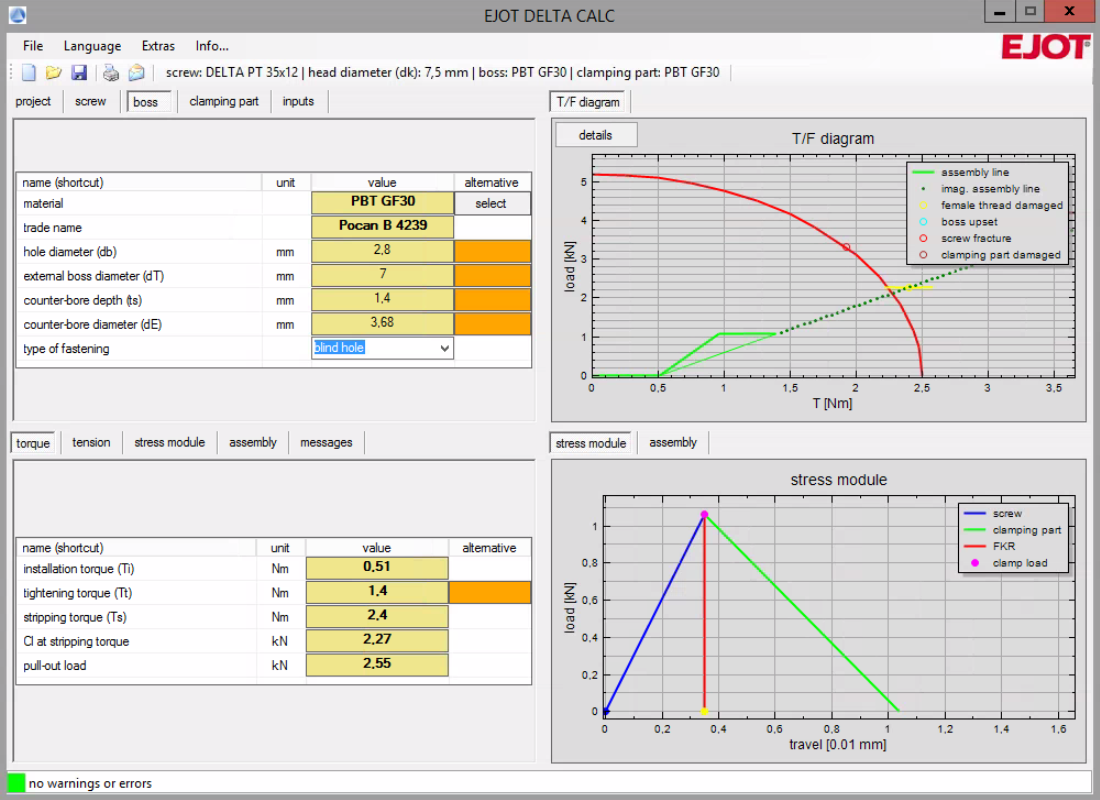Screen dimensions: 1100x800
Task: Show T/F diagram details
Action: tap(596, 135)
